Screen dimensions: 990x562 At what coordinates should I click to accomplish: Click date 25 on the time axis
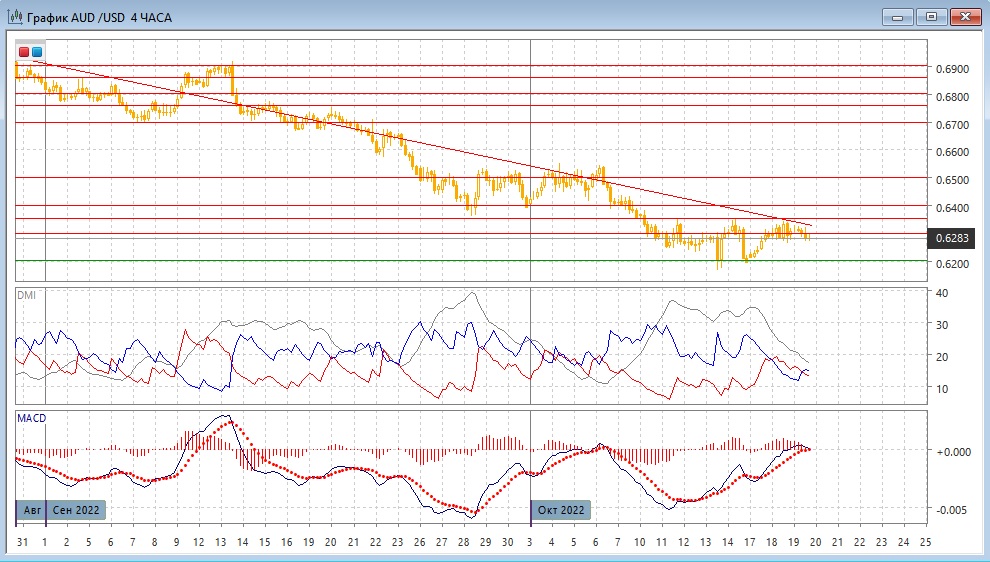point(924,541)
